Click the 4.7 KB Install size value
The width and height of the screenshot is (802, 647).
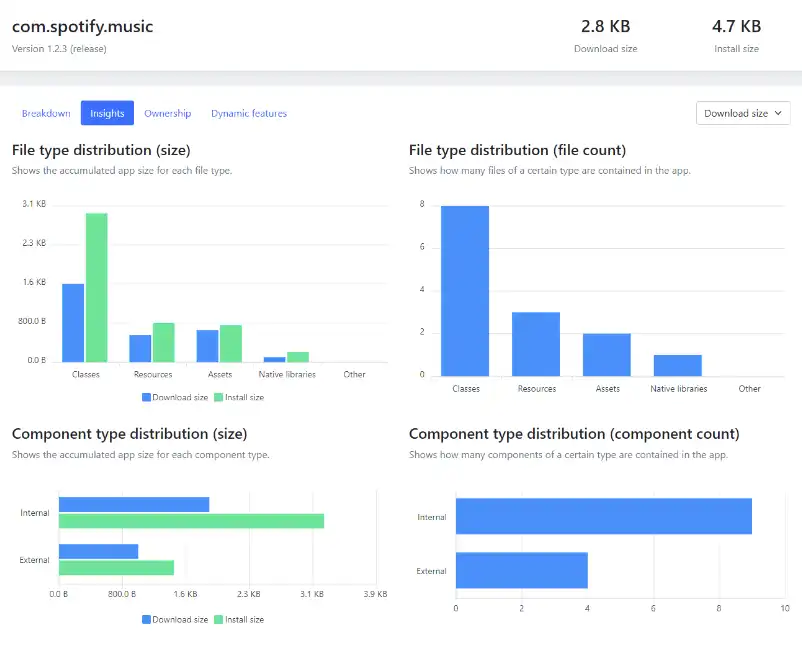736,26
